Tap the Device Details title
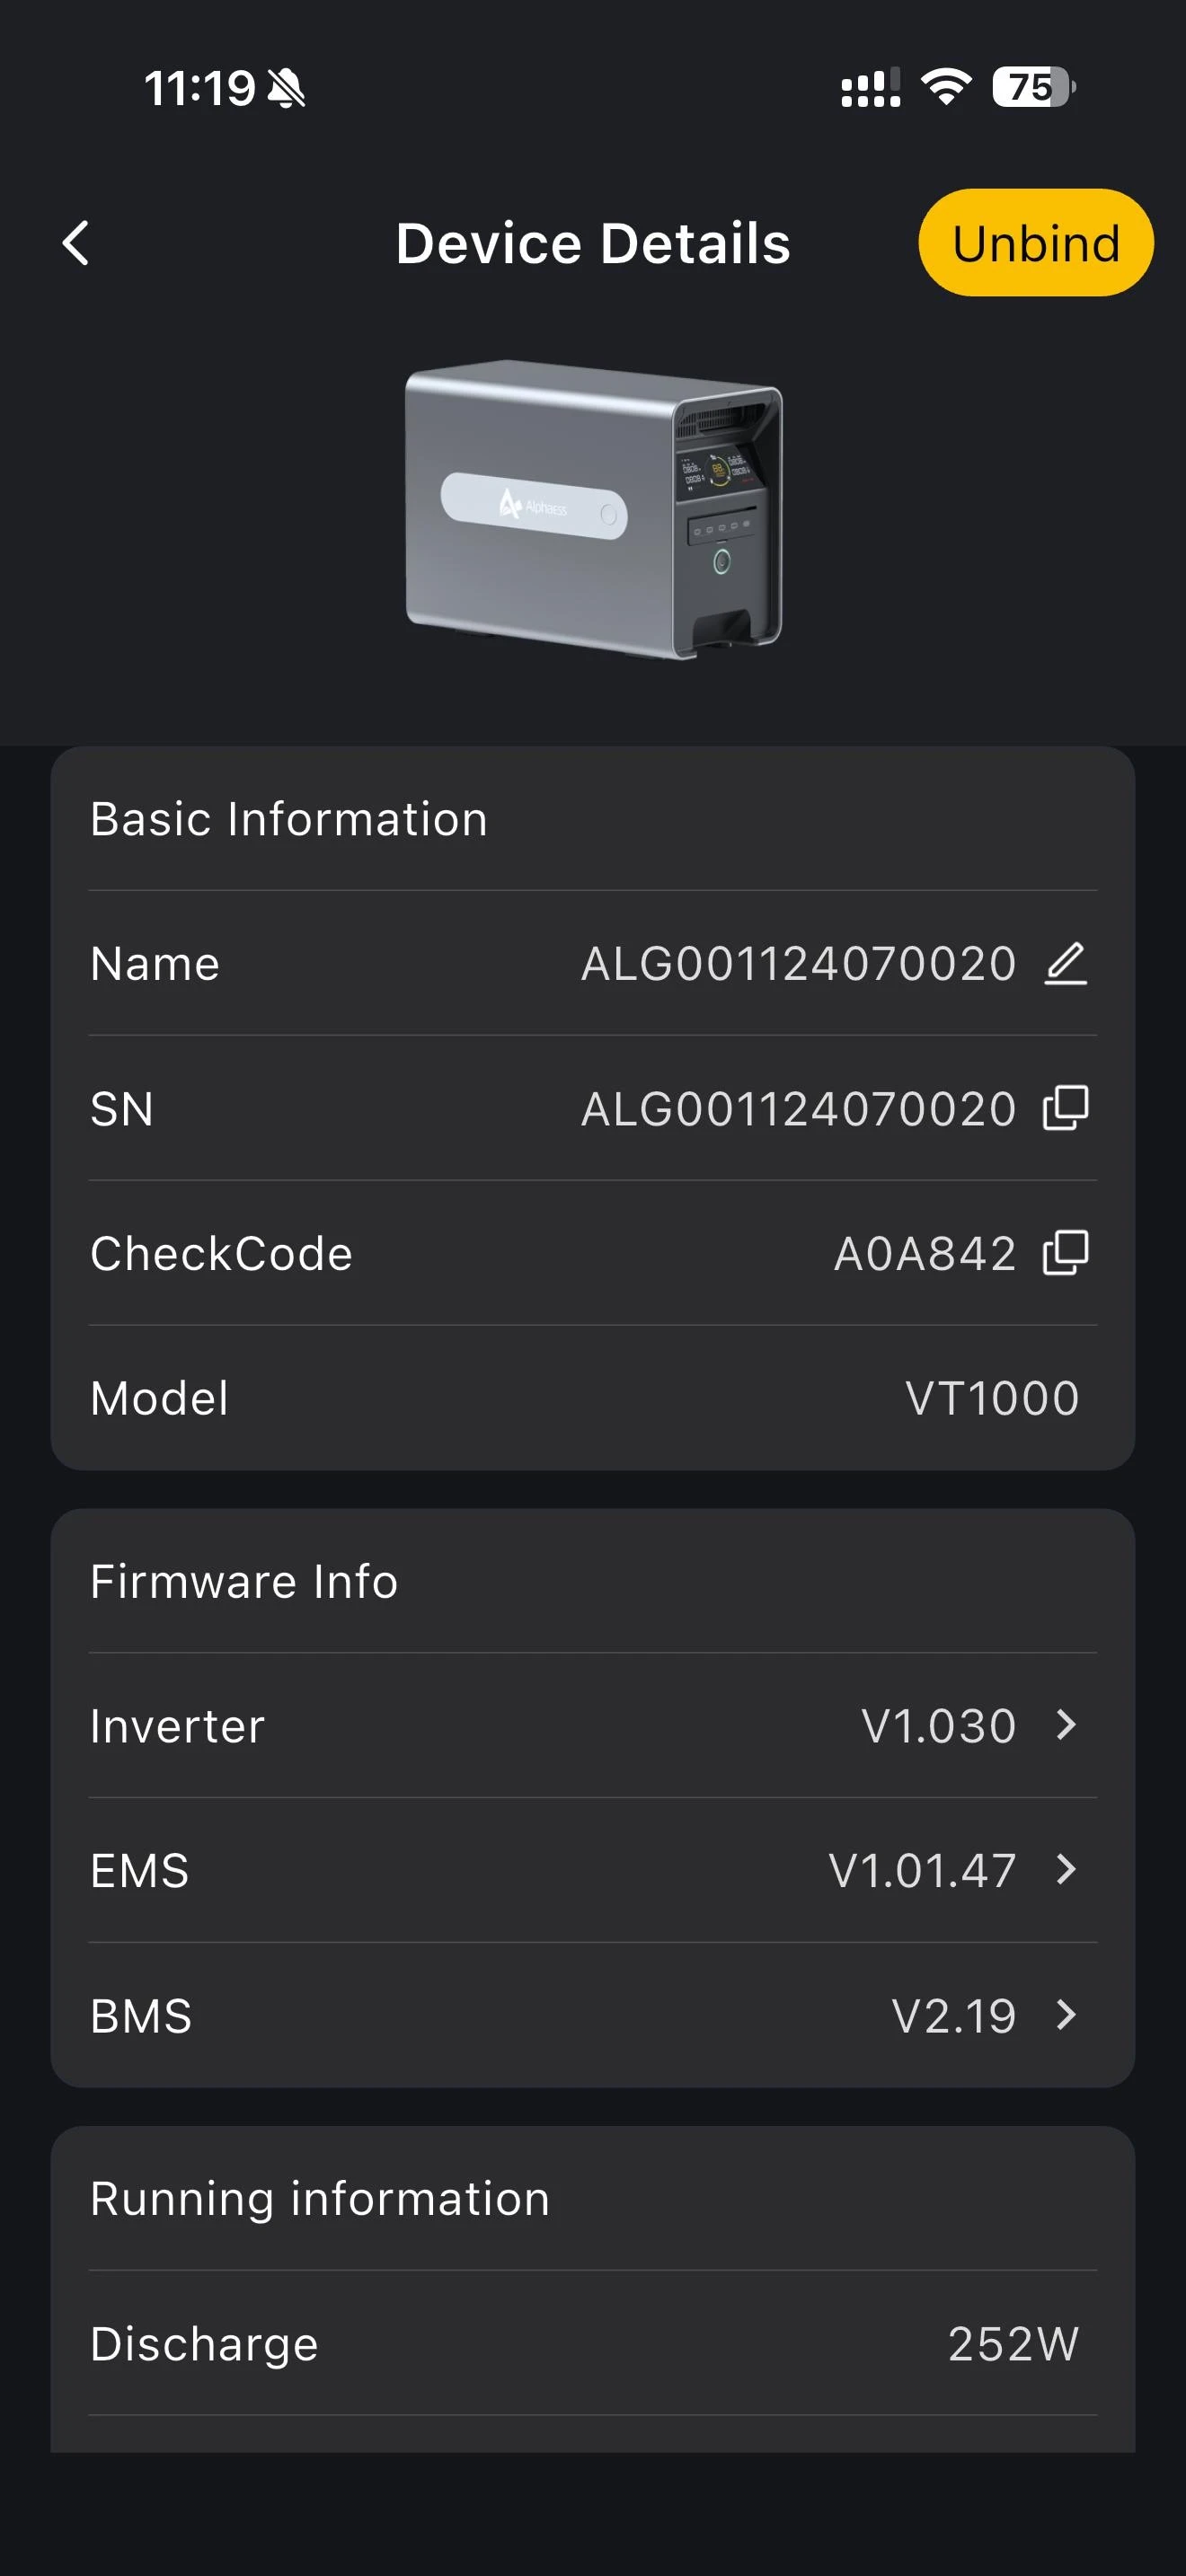The width and height of the screenshot is (1186, 2576). 593,243
